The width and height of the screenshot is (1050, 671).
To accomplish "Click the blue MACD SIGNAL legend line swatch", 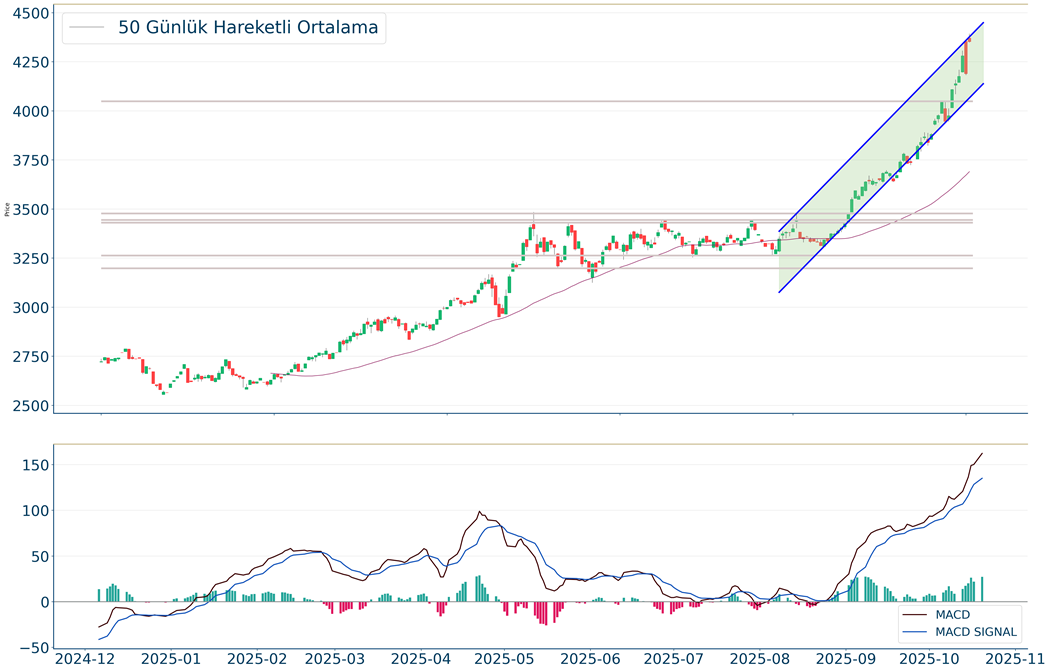I will [x=915, y=632].
